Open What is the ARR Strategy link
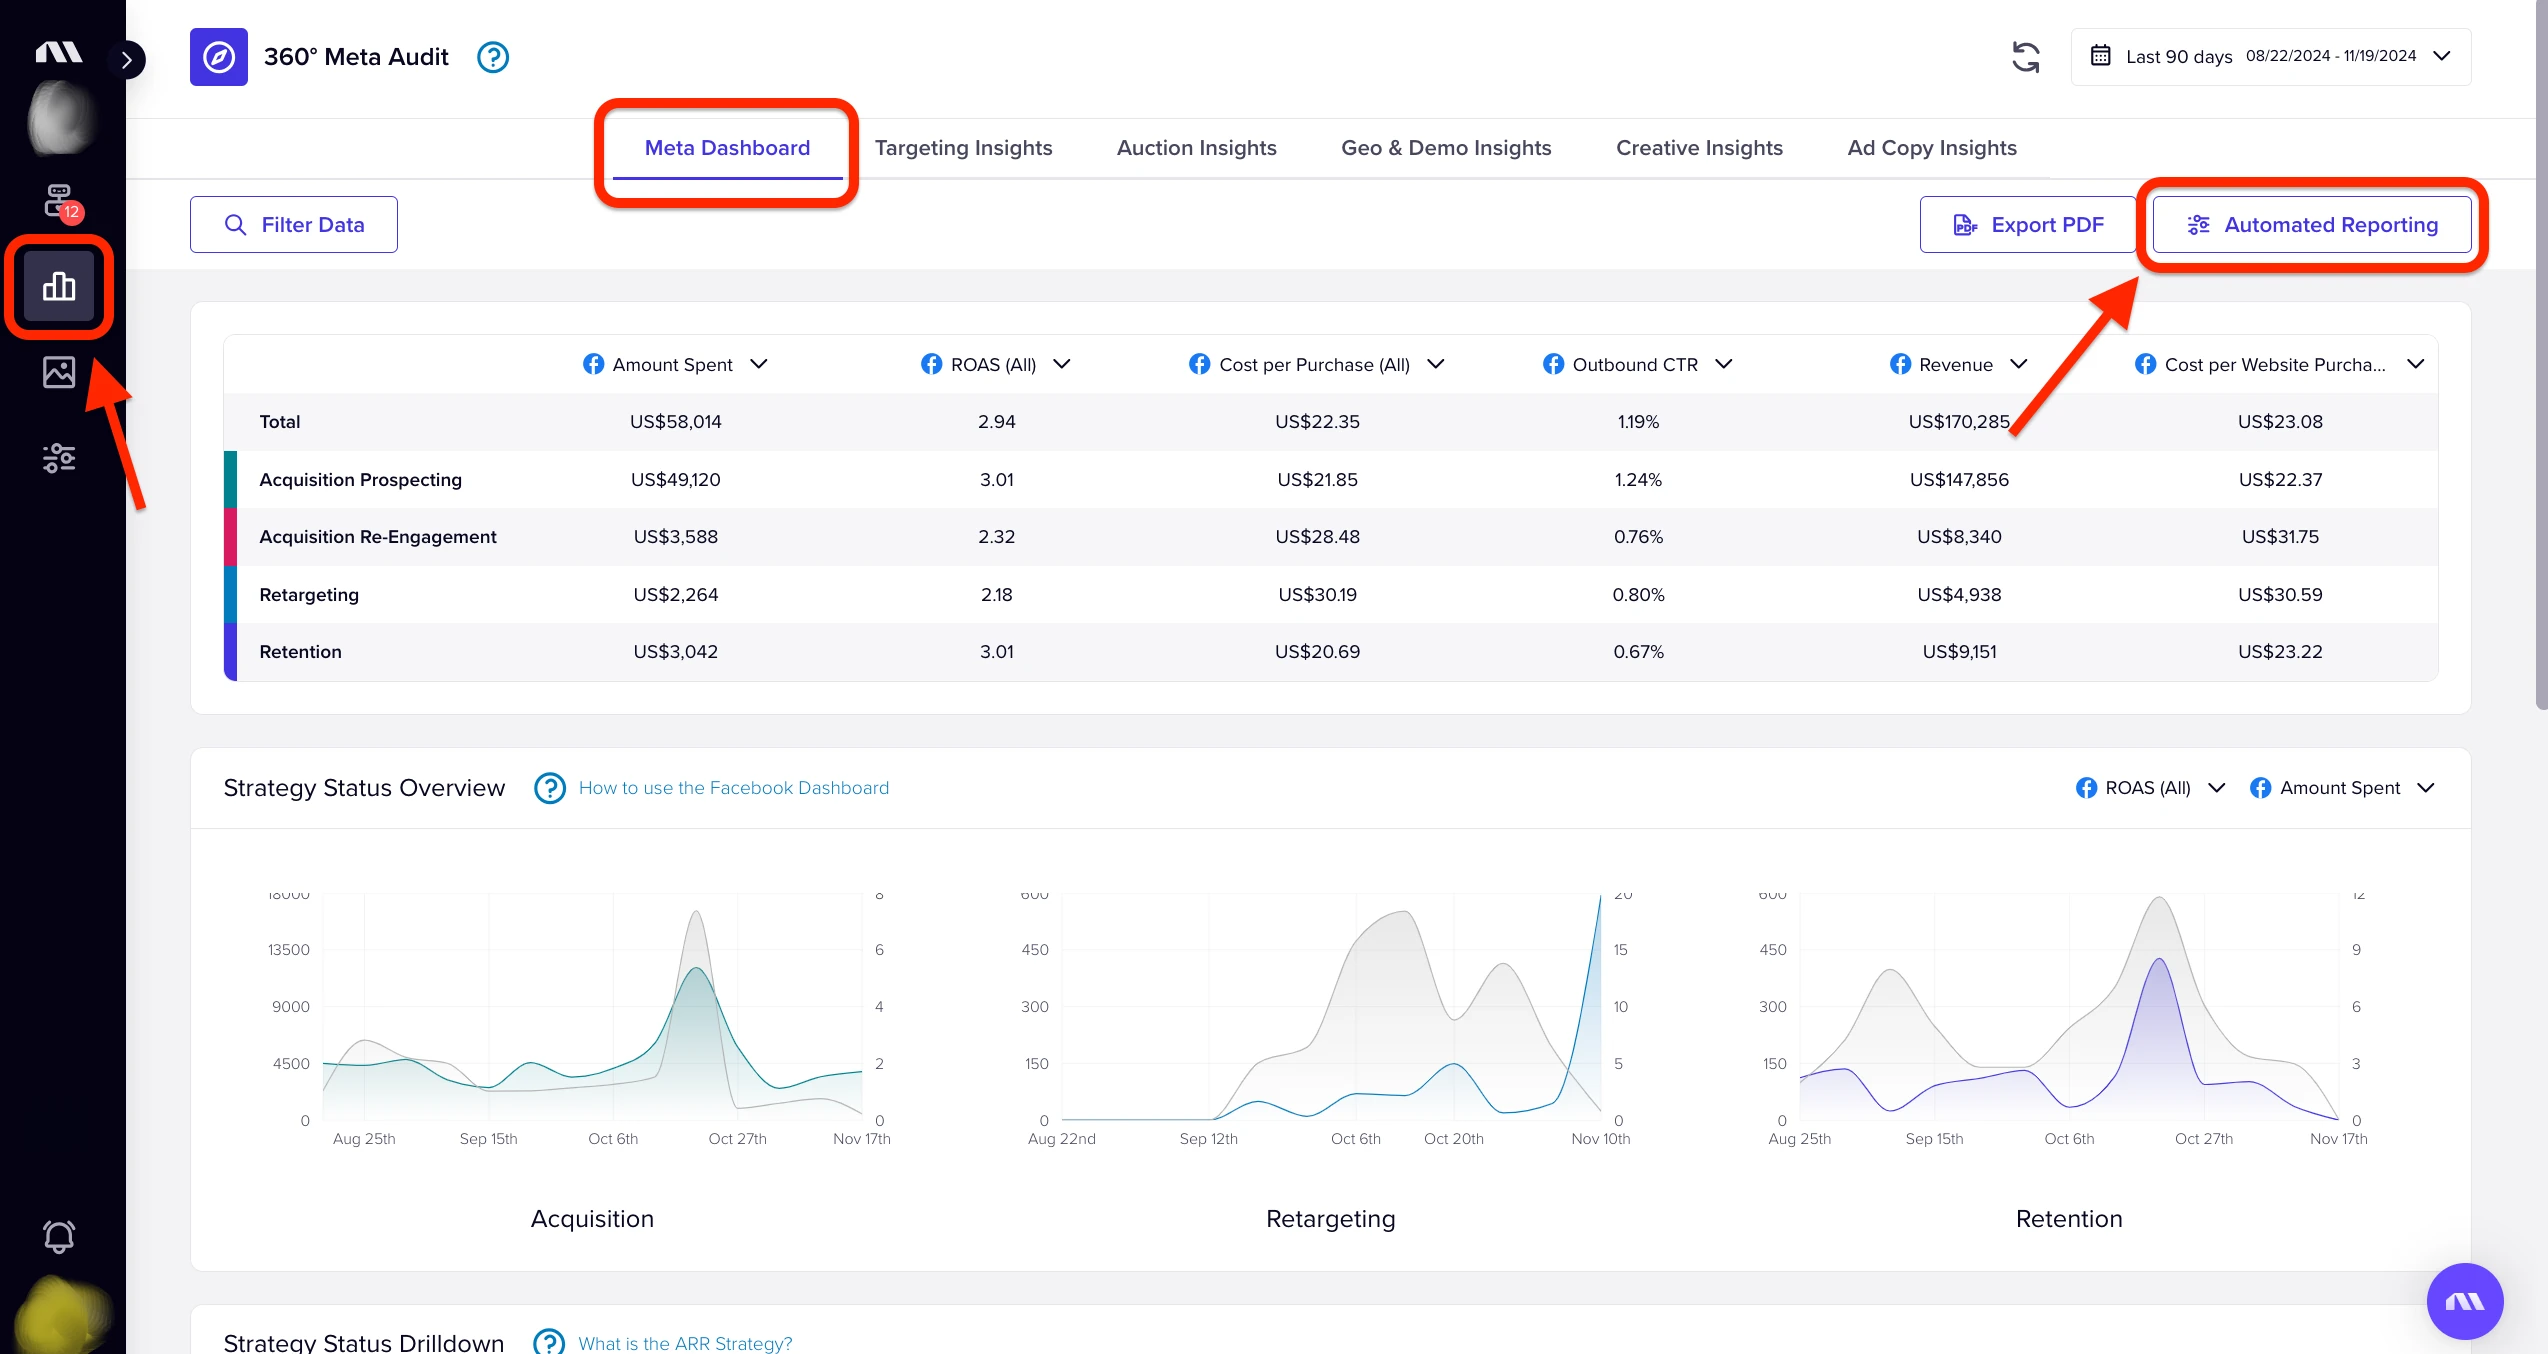 click(x=685, y=1343)
